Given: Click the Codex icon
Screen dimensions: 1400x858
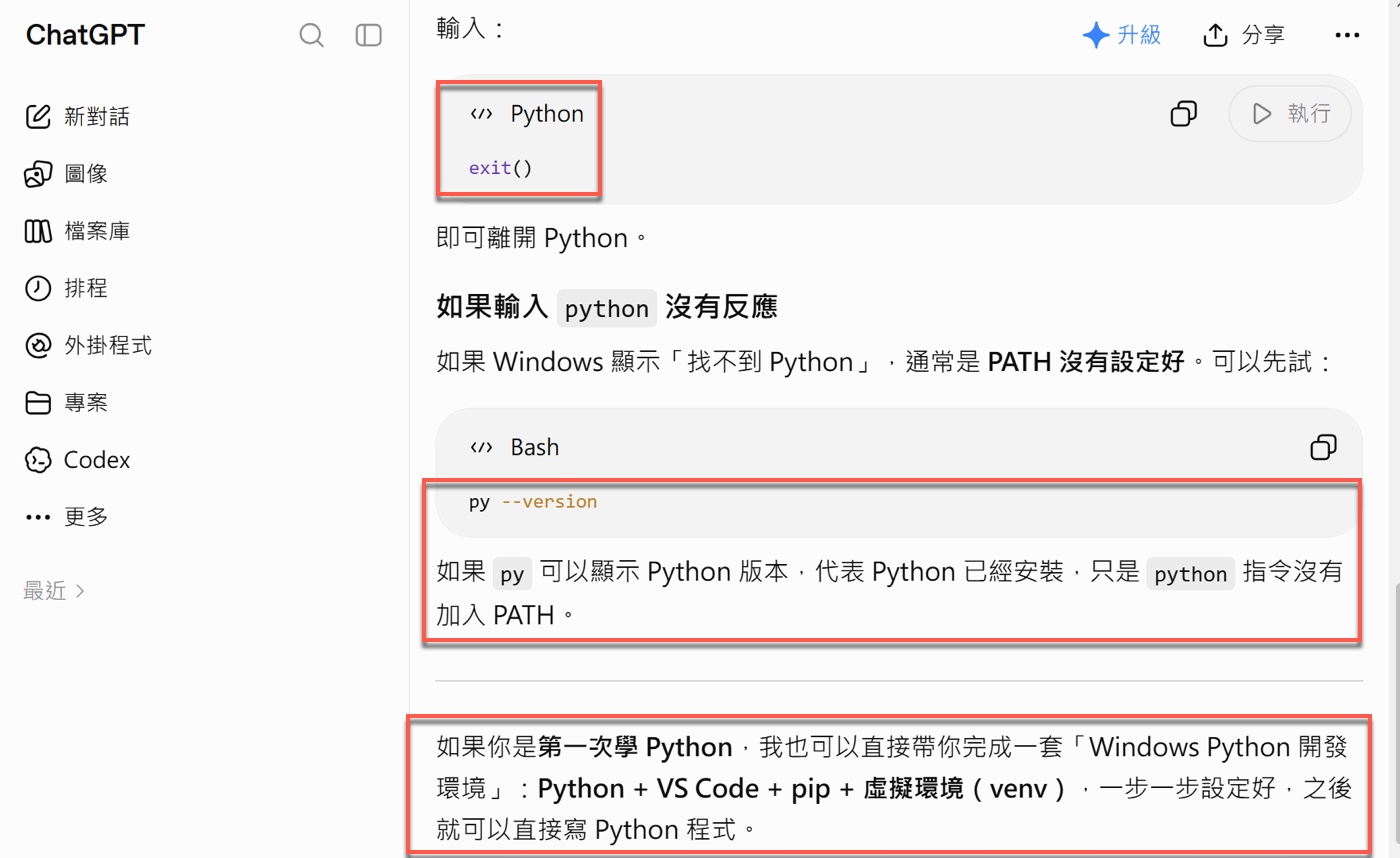Looking at the screenshot, I should 37,460.
